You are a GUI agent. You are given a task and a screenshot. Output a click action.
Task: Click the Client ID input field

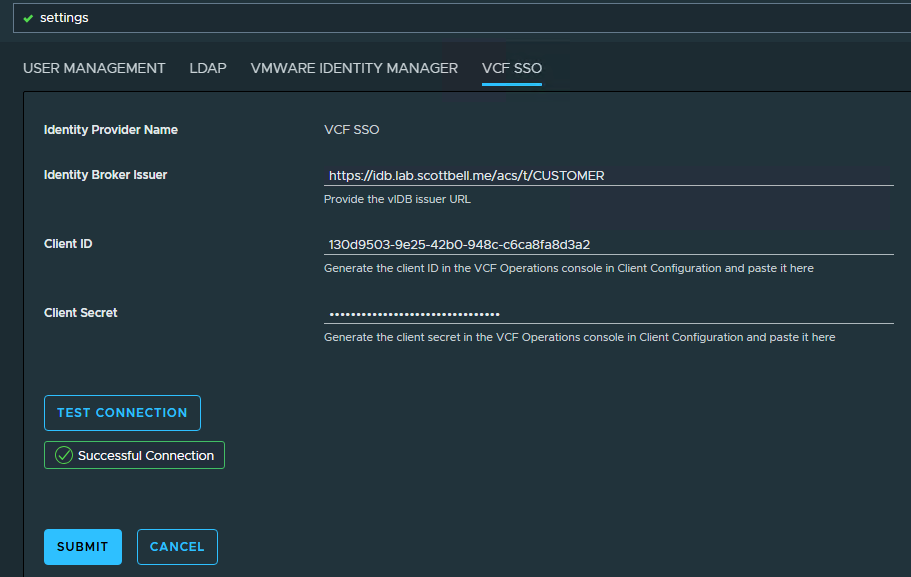pos(608,245)
